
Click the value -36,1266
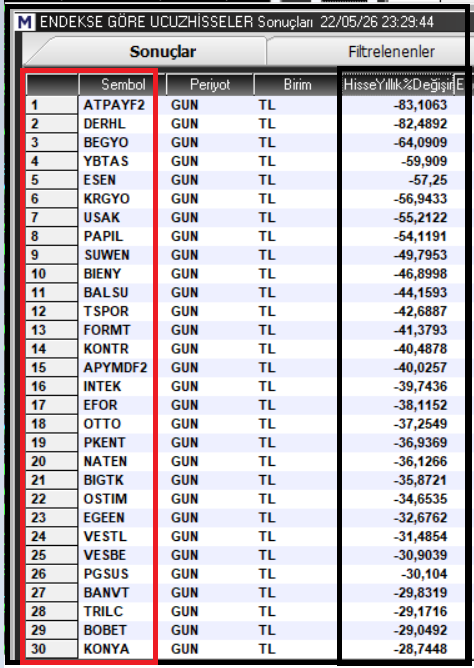420,461
